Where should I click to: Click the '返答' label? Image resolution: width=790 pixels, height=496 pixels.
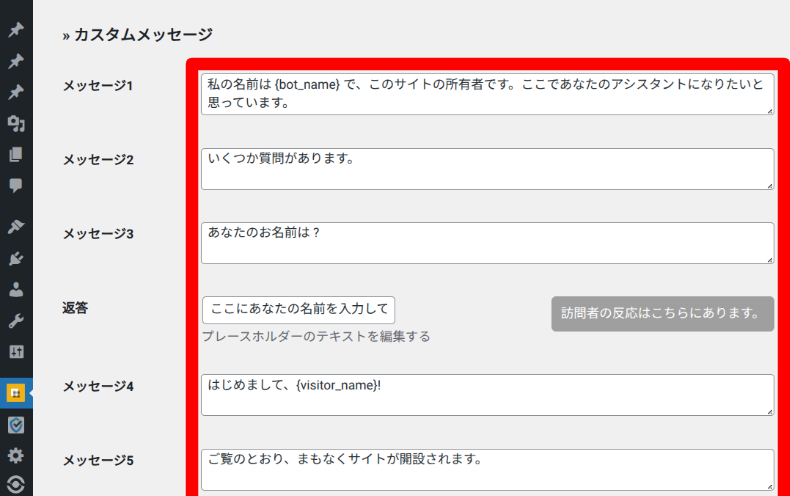[x=75, y=308]
